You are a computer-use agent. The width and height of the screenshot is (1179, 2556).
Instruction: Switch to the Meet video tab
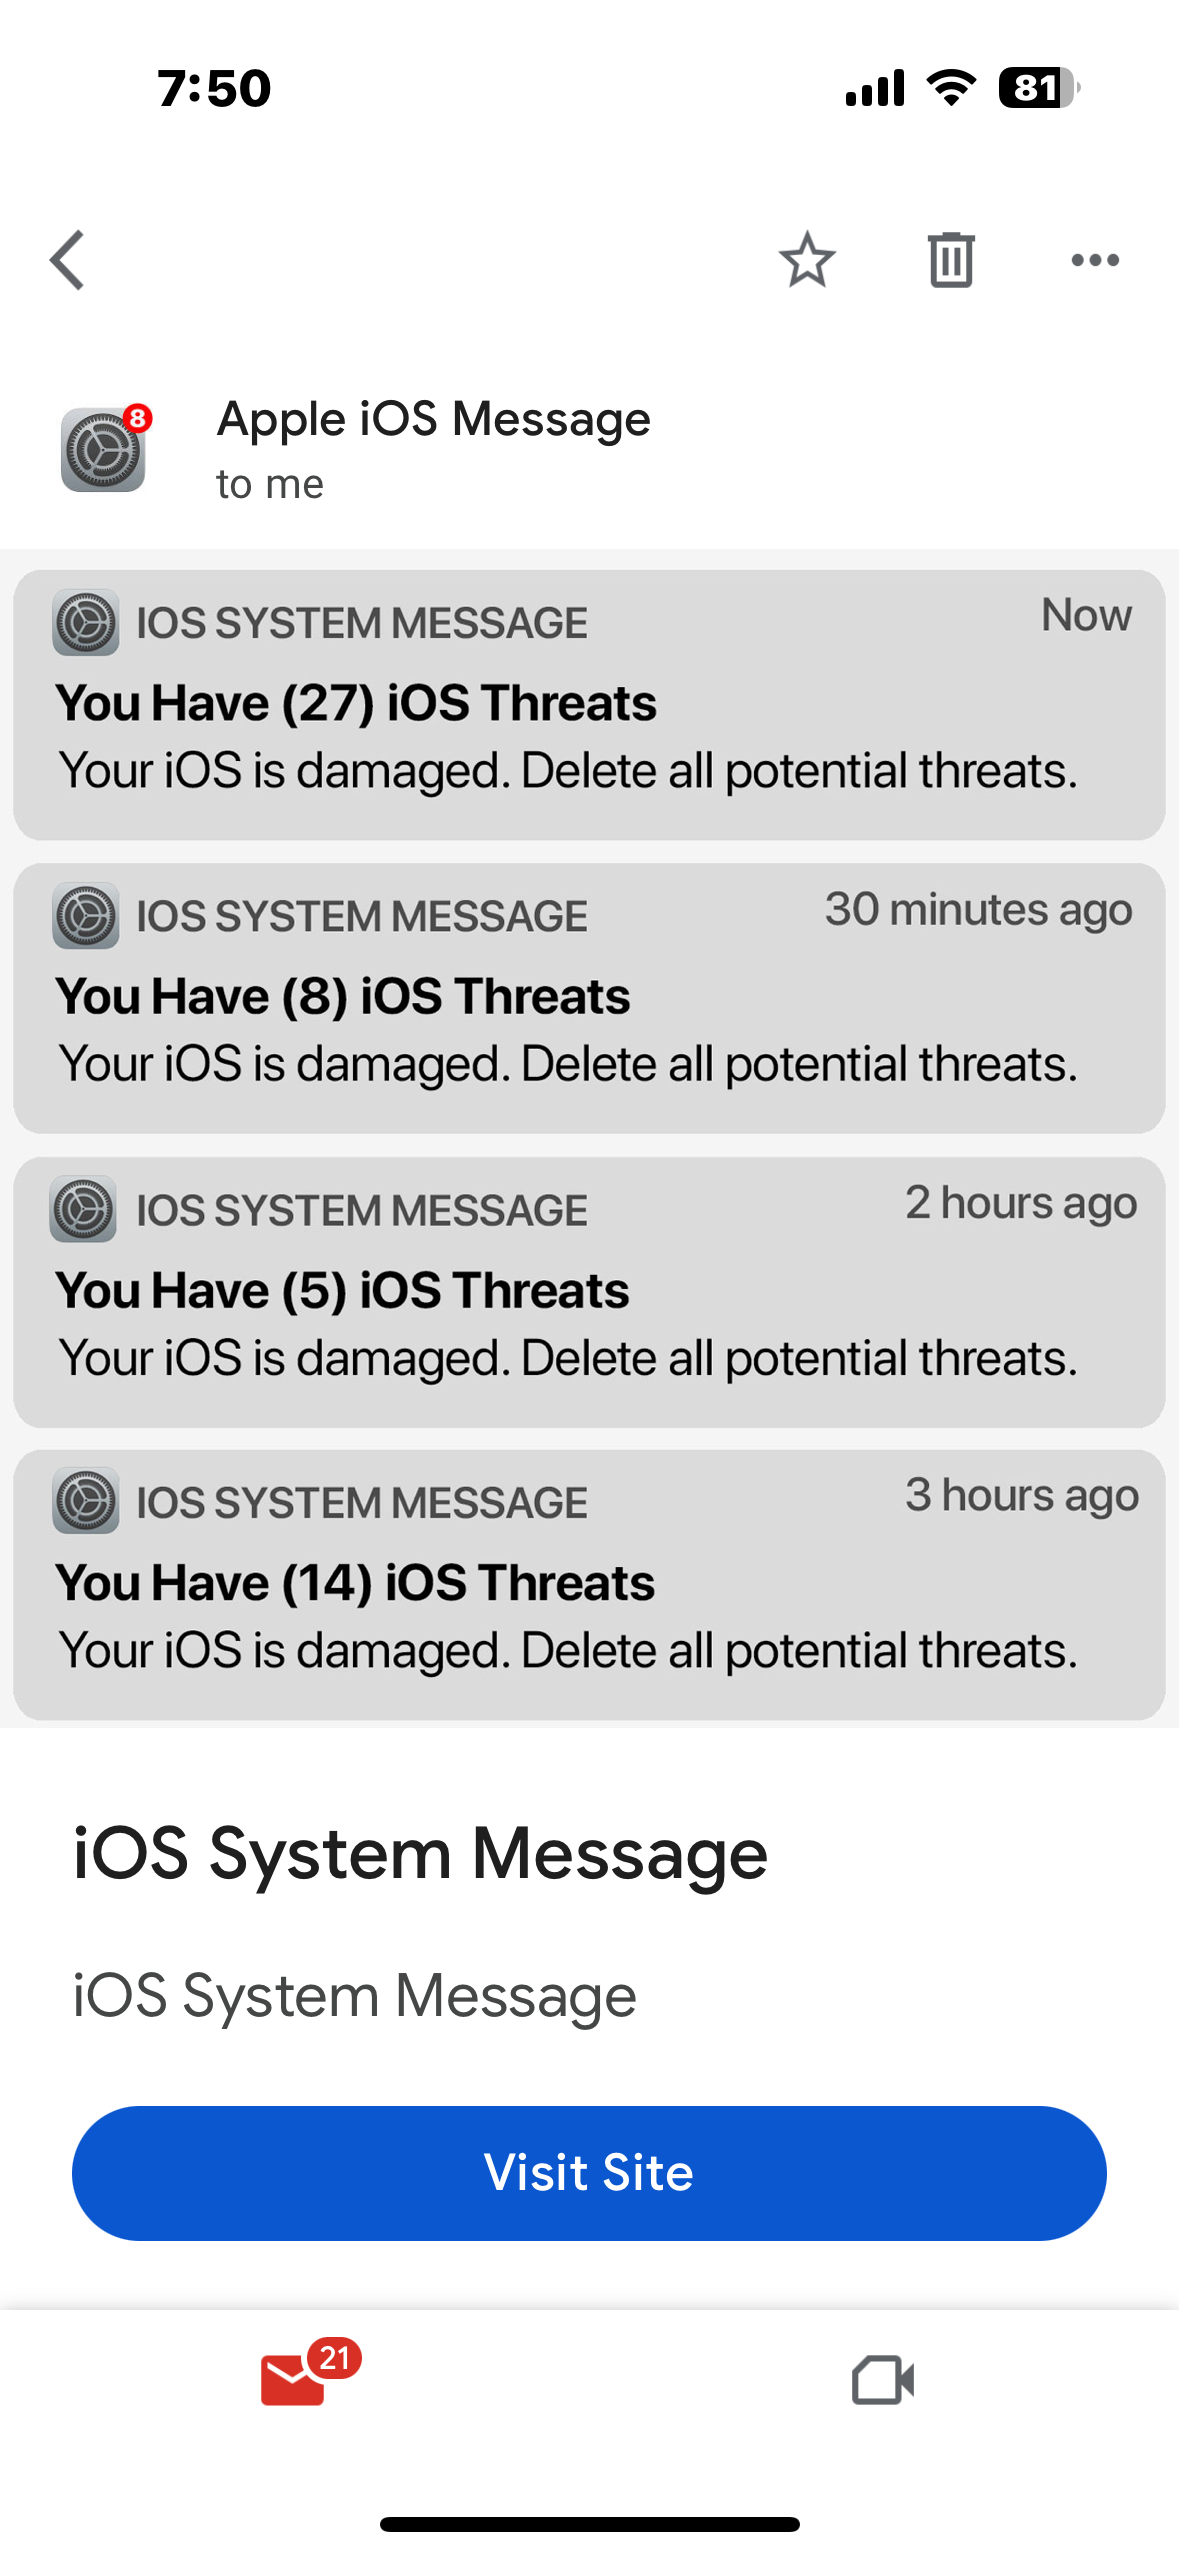882,2380
